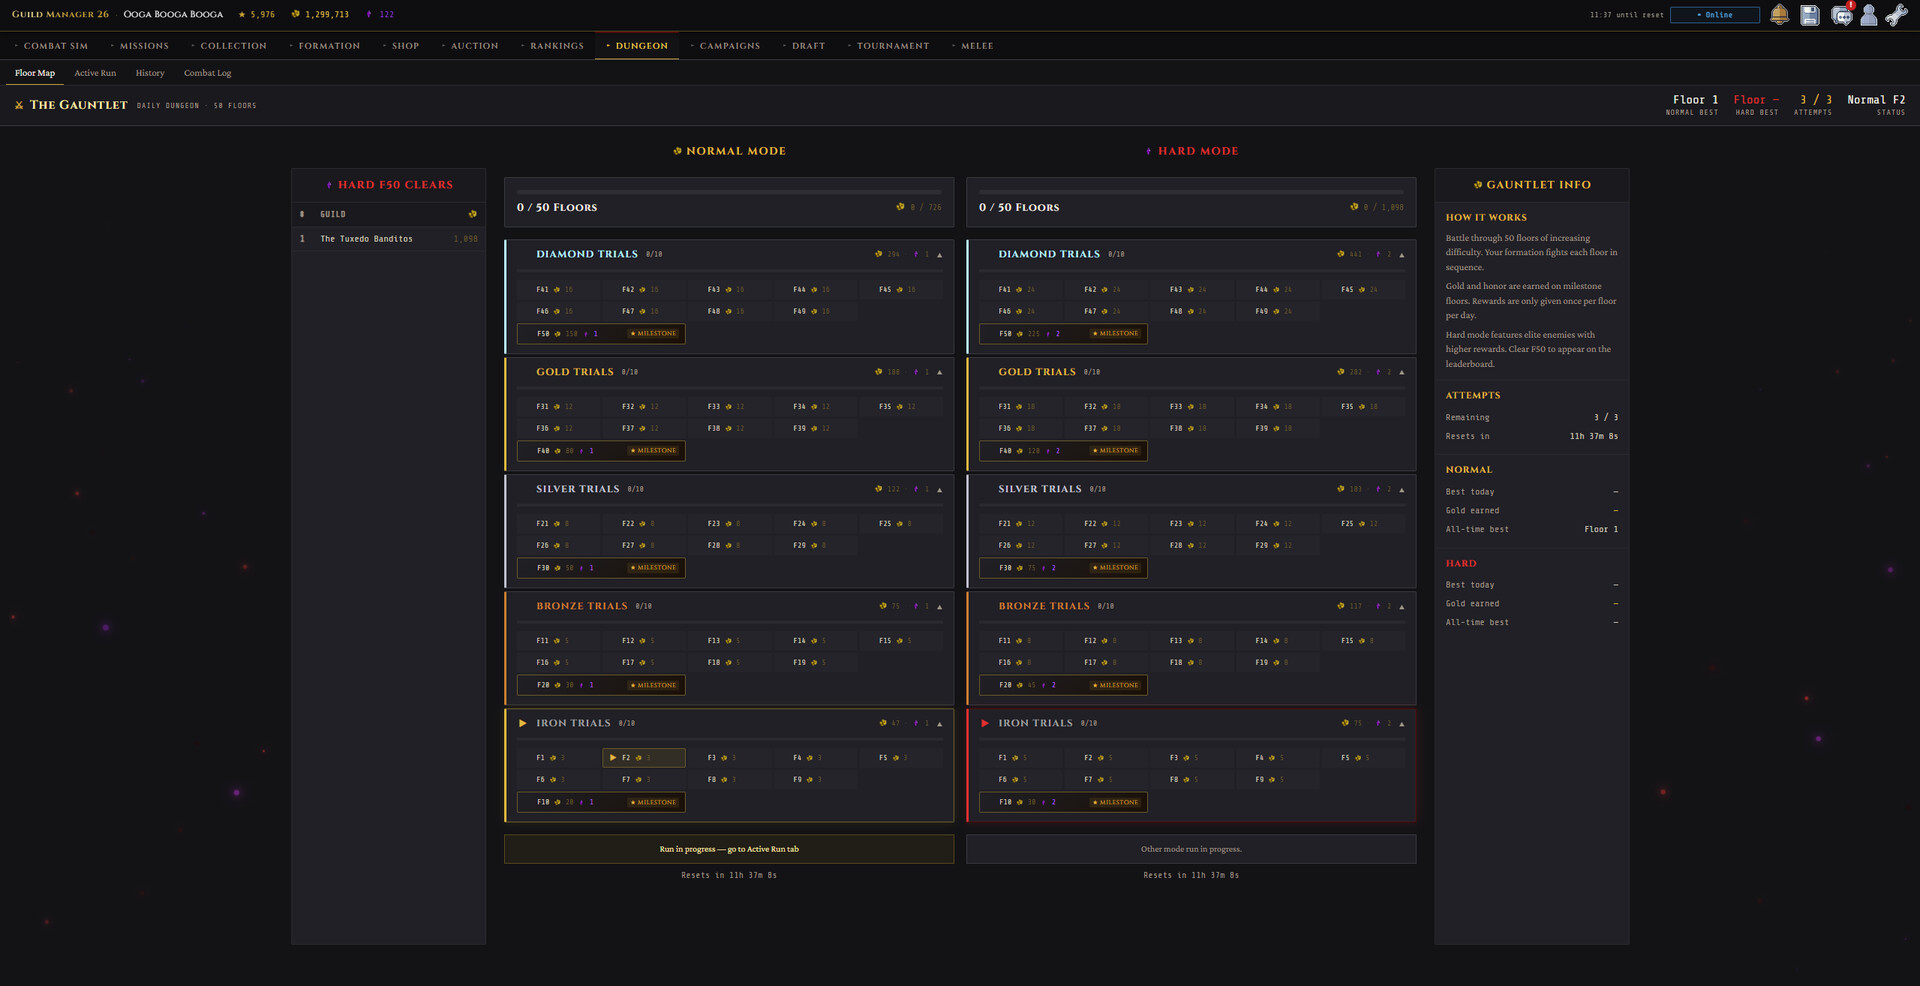Collapse the Hard Gold Trials section
1920x986 pixels.
coord(1401,371)
